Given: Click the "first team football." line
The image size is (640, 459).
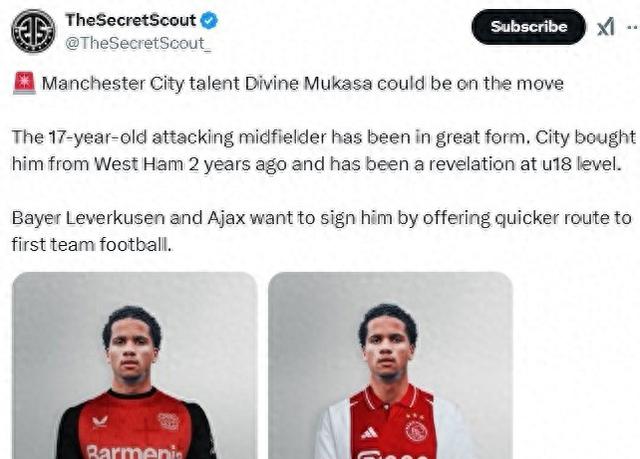Looking at the screenshot, I should 92,243.
